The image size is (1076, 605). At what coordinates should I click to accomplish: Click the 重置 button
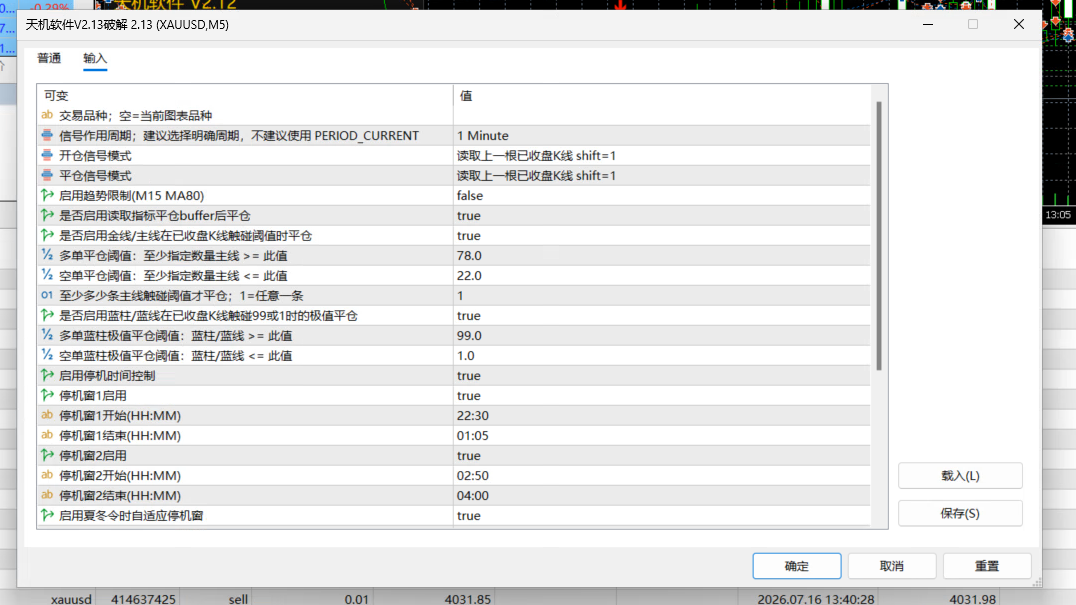(x=987, y=566)
